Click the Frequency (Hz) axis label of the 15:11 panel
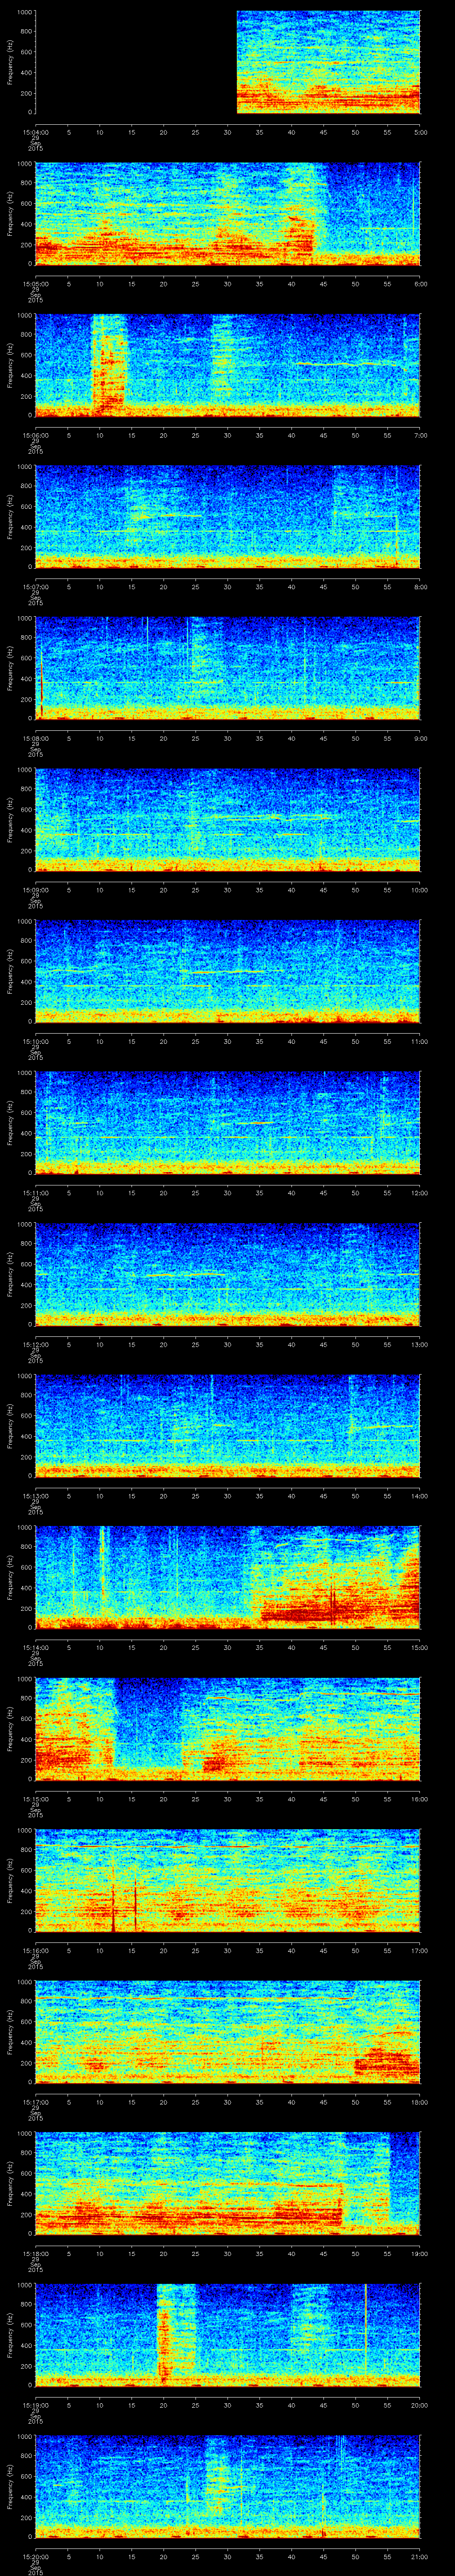Image resolution: width=455 pixels, height=2576 pixels. [x=10, y=1123]
